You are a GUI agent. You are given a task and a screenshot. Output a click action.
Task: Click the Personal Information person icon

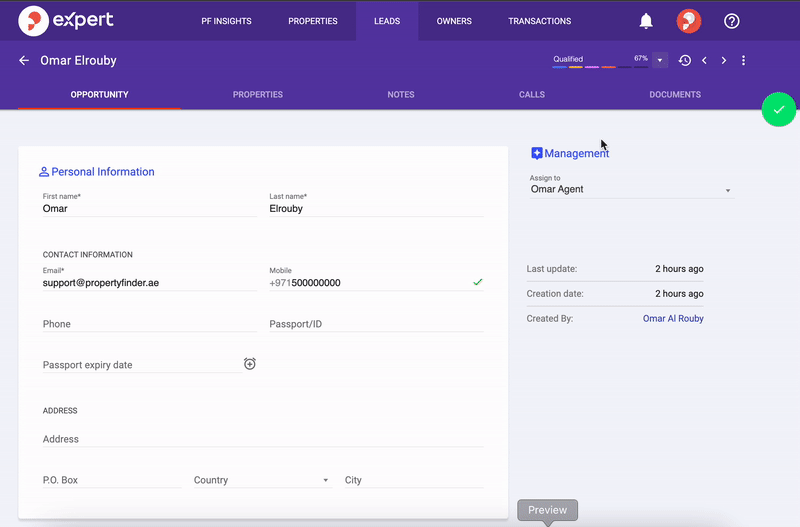click(44, 172)
